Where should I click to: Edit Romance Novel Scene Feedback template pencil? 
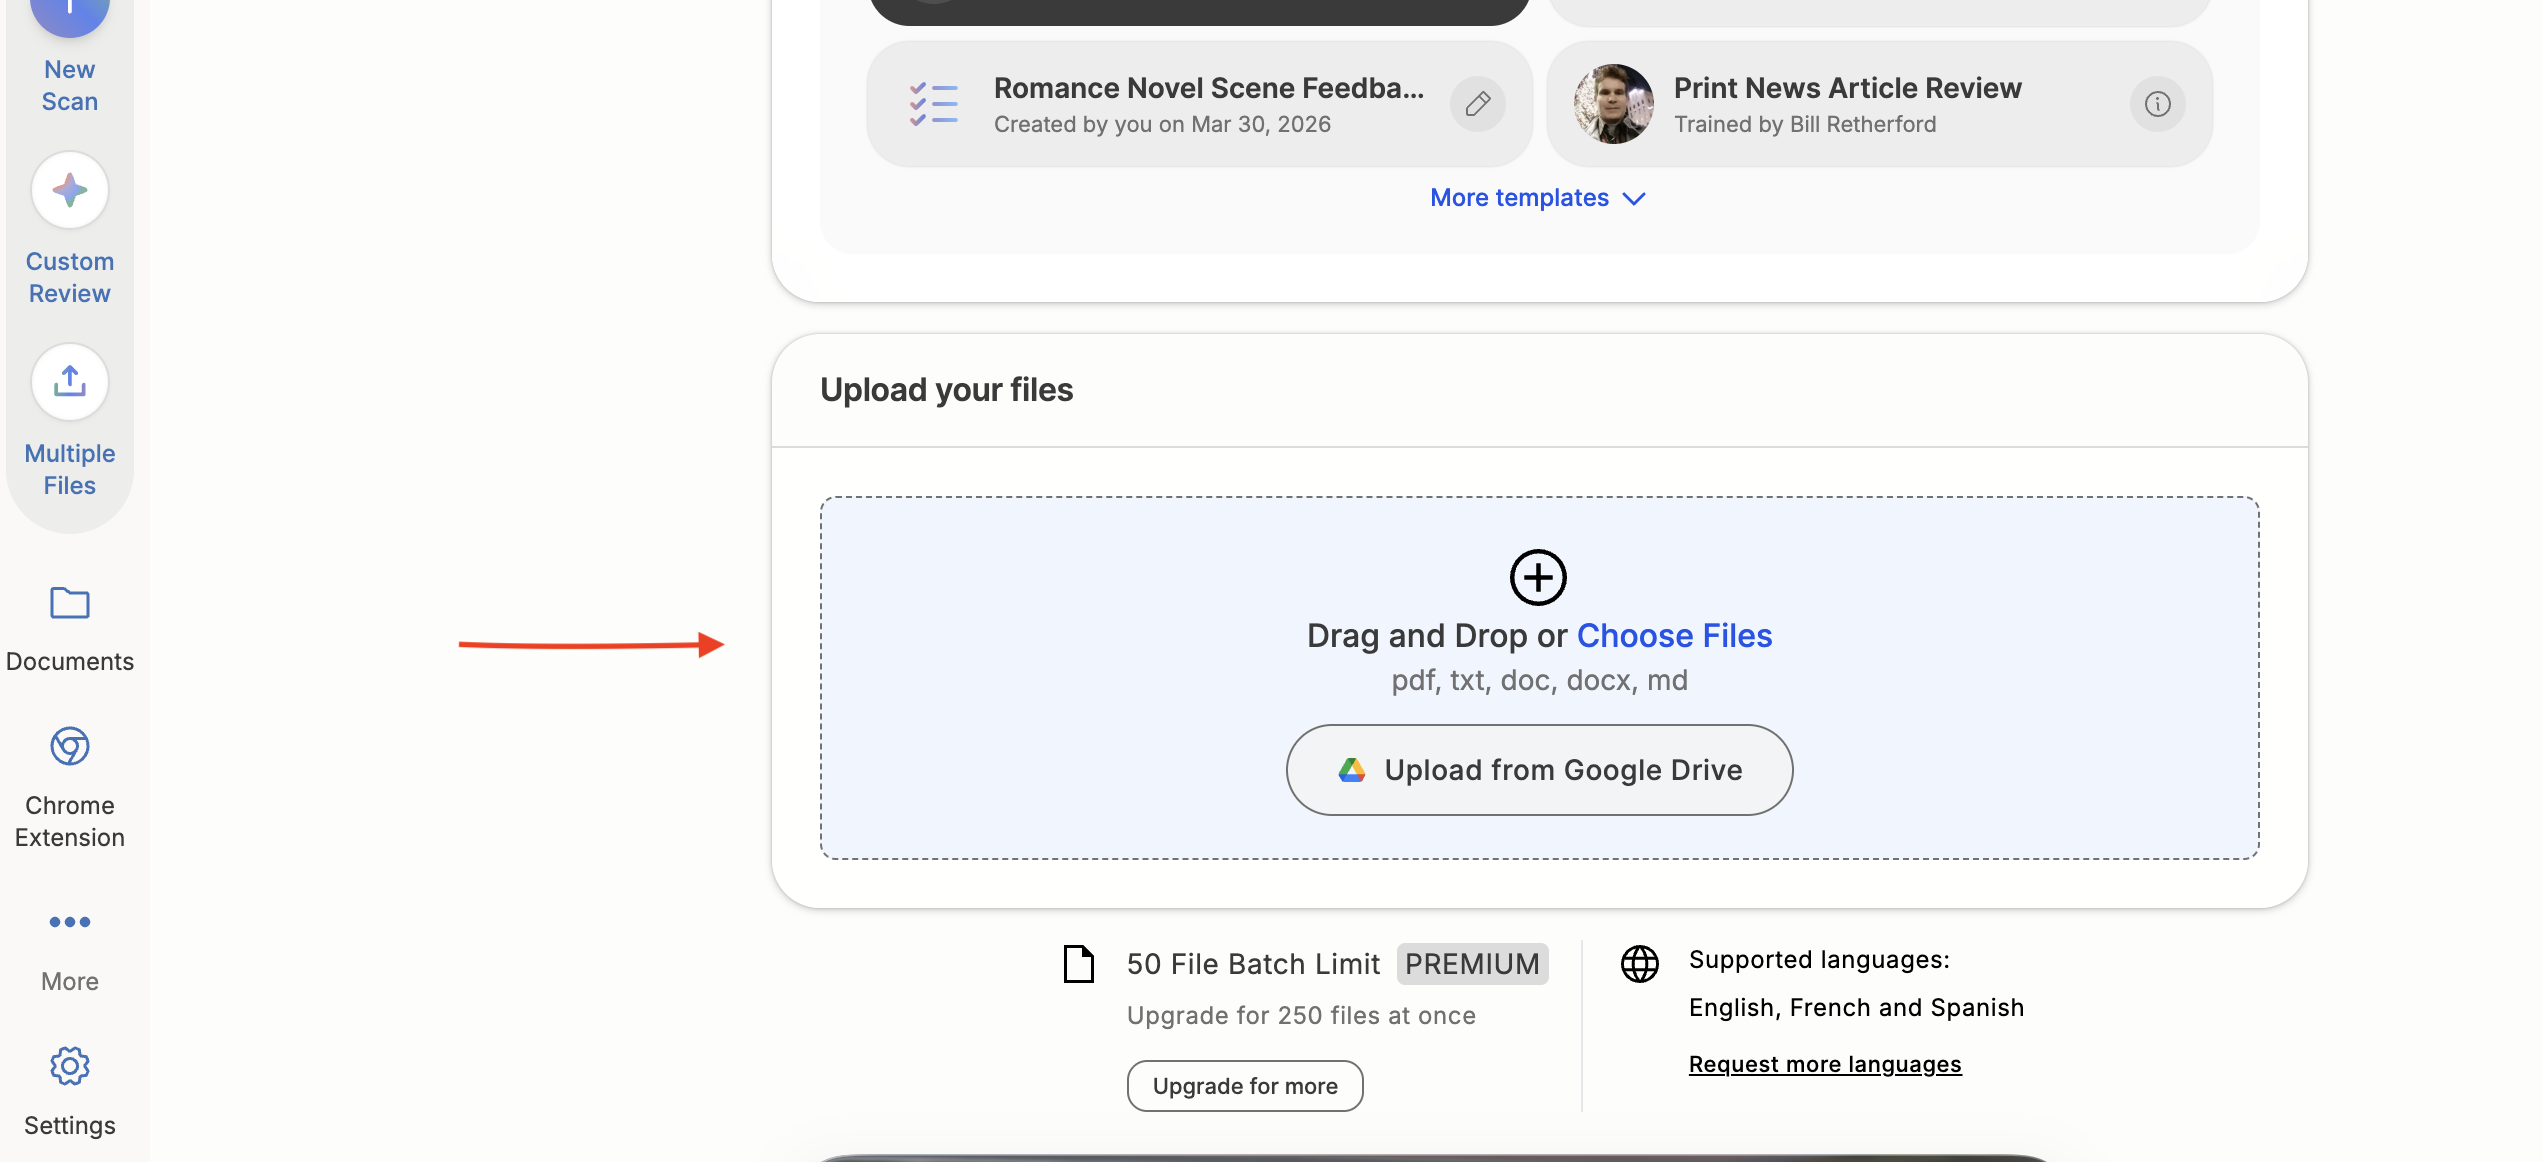1477,104
